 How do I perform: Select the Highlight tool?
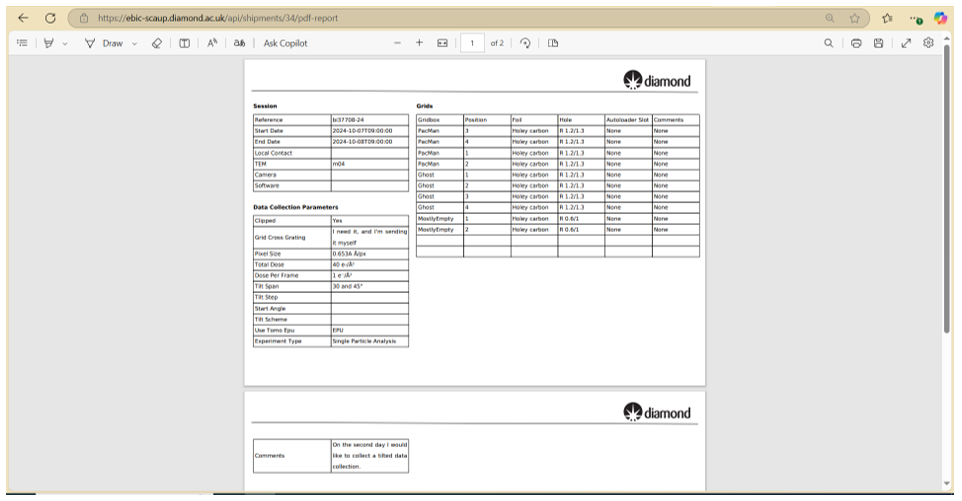pyautogui.click(x=49, y=43)
